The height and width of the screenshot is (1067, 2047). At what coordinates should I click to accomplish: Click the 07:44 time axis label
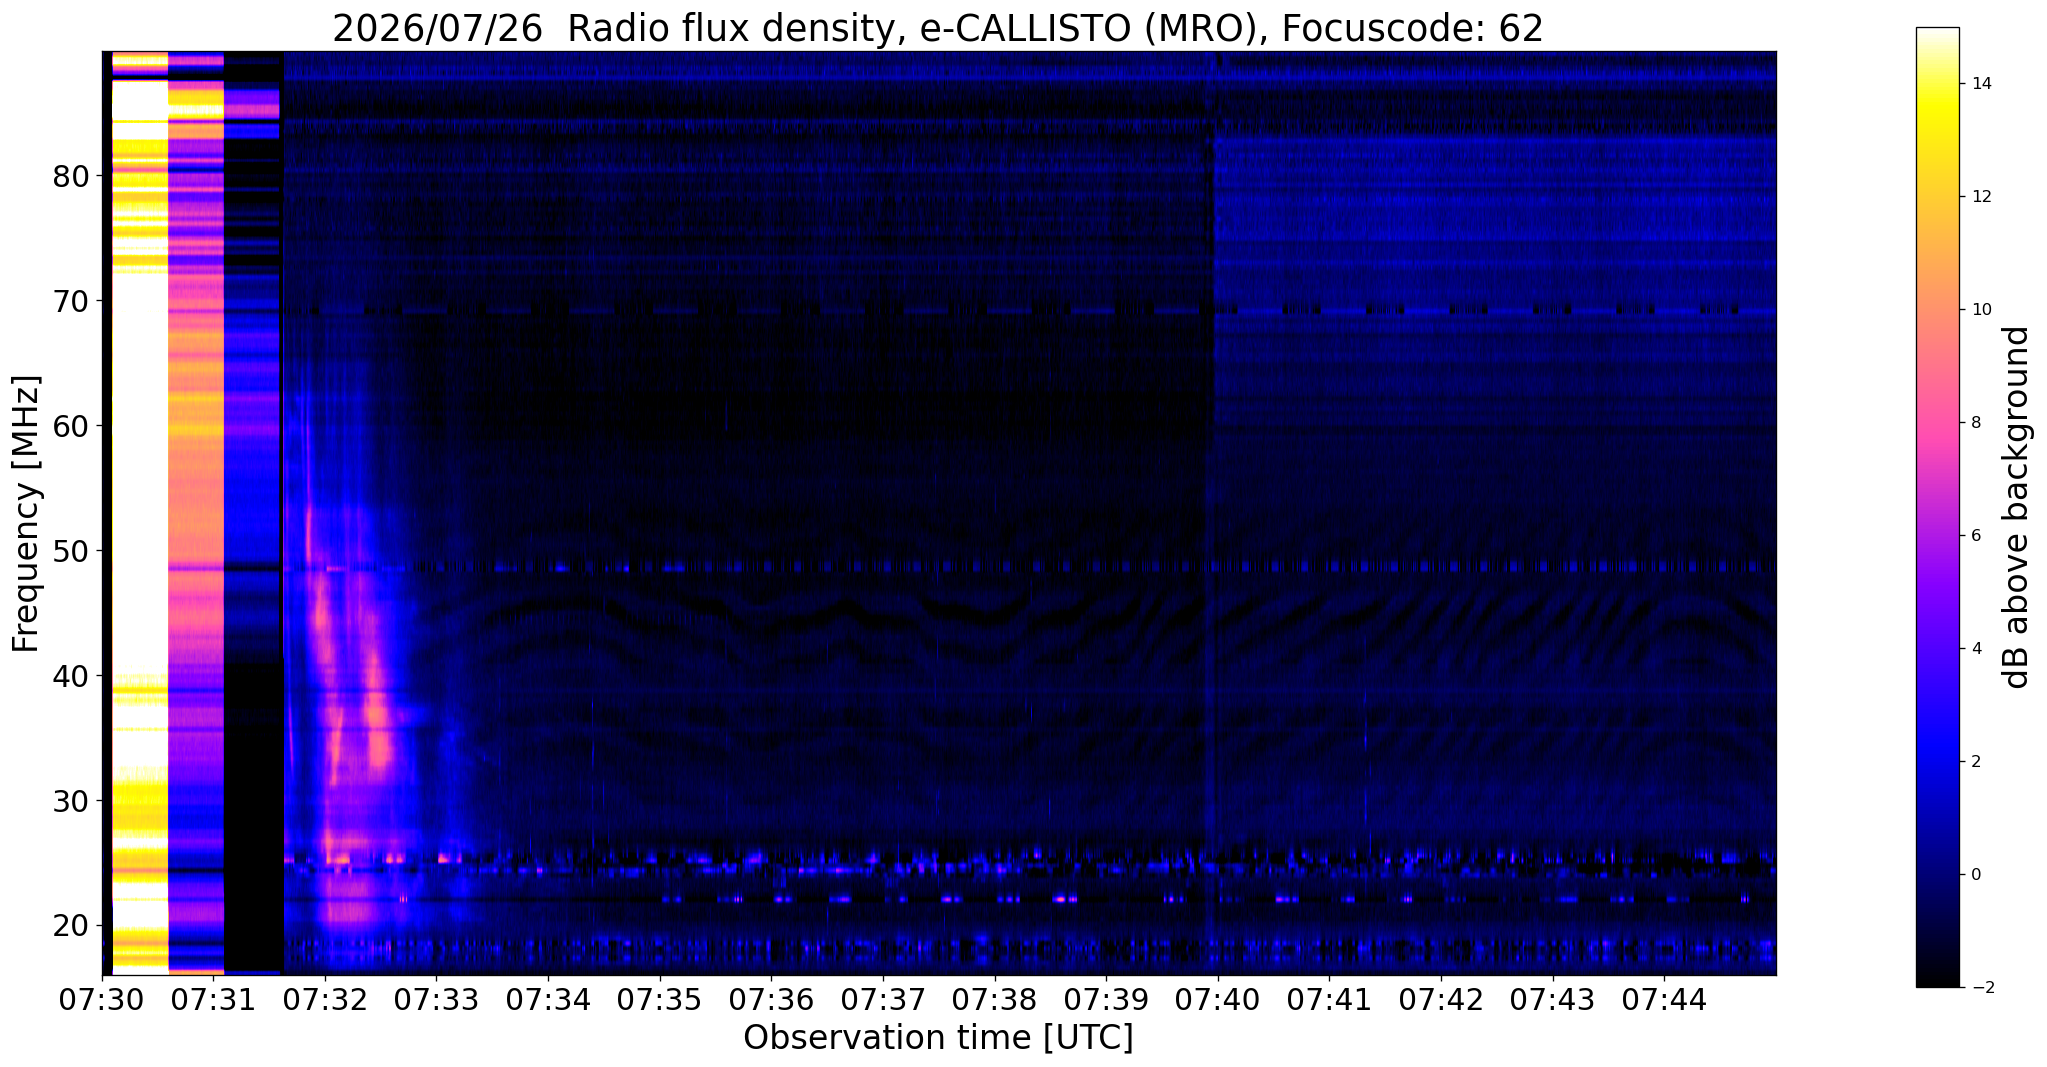point(1664,1000)
